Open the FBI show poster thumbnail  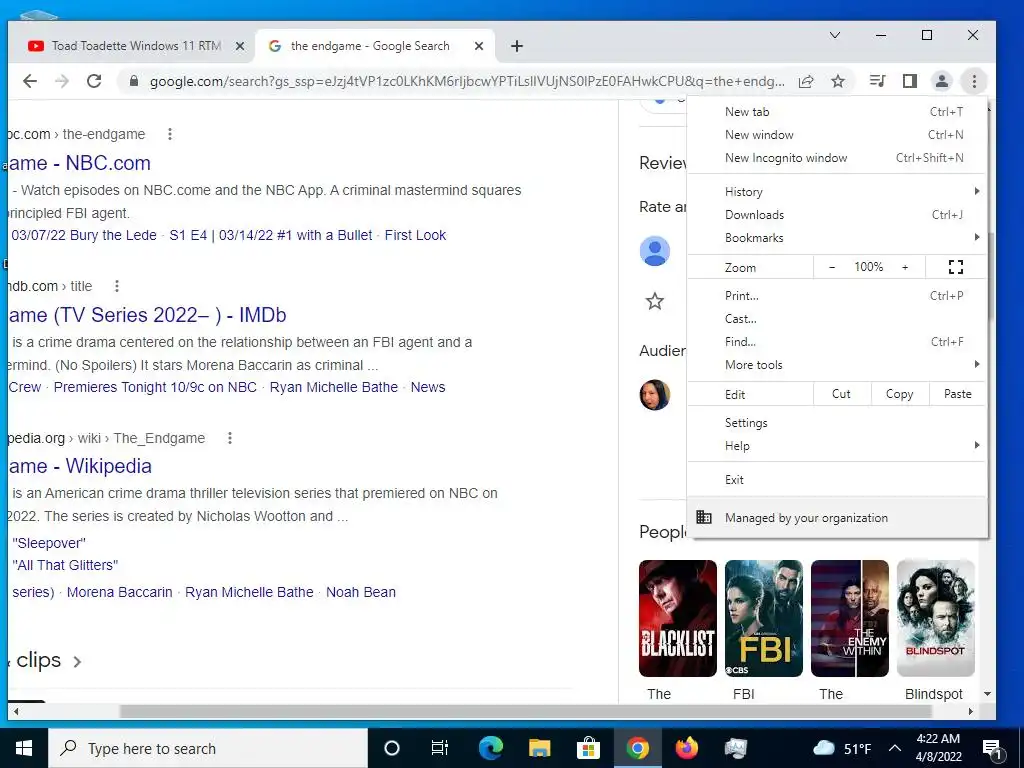[x=763, y=618]
